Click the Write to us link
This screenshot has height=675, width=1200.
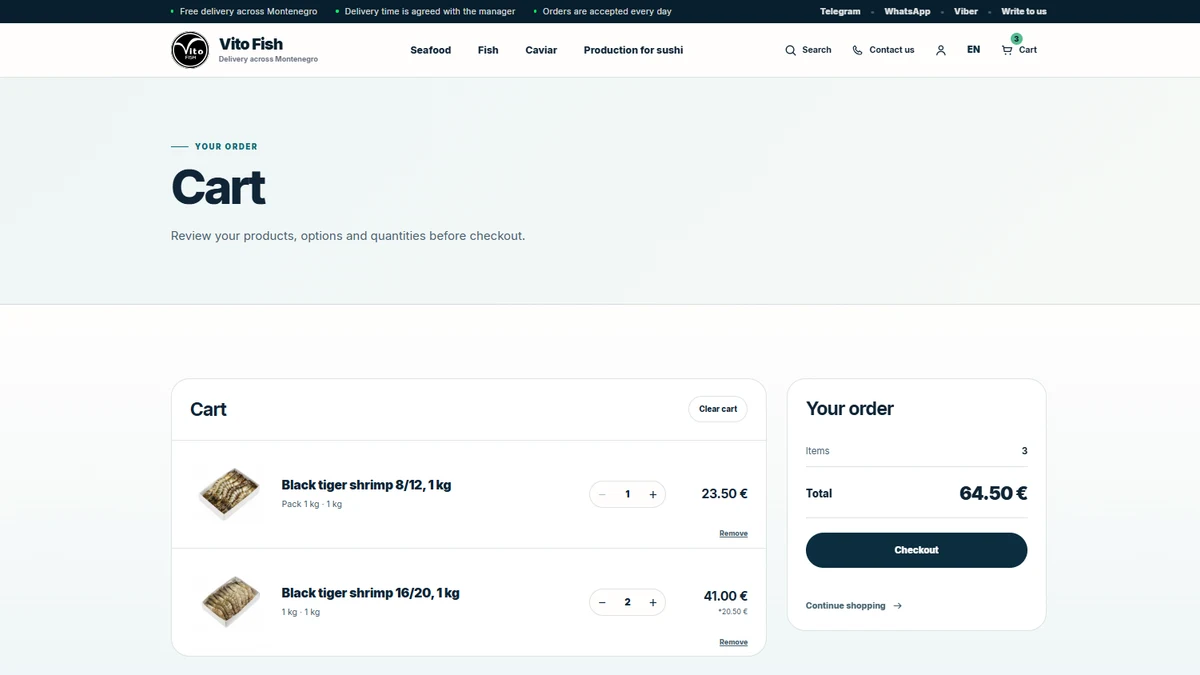click(x=1024, y=12)
